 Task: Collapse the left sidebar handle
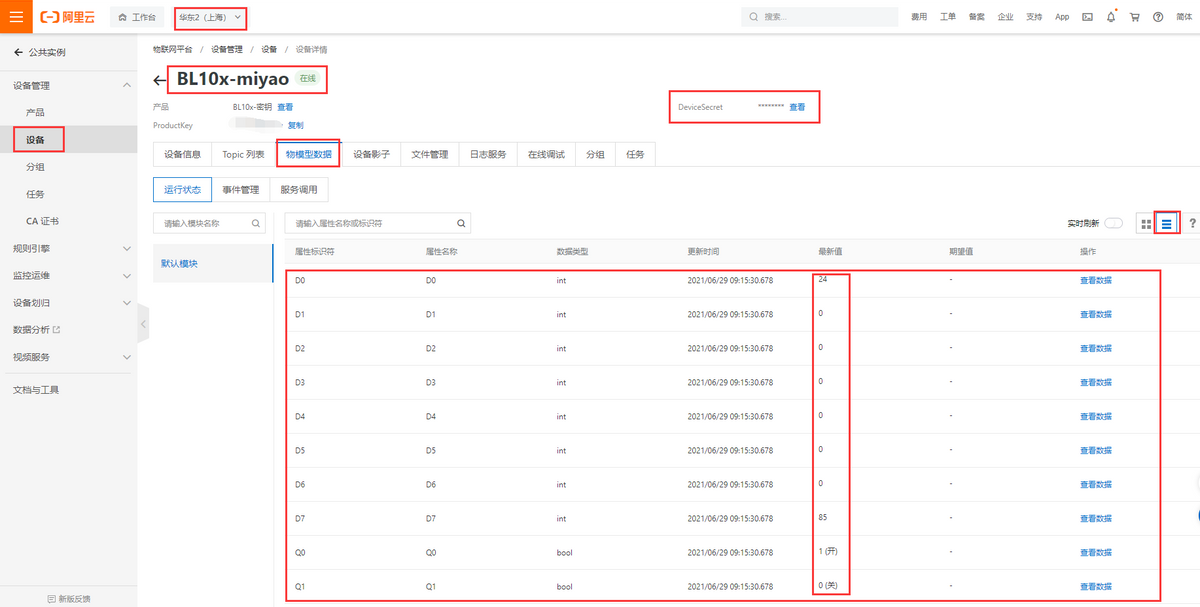click(143, 324)
